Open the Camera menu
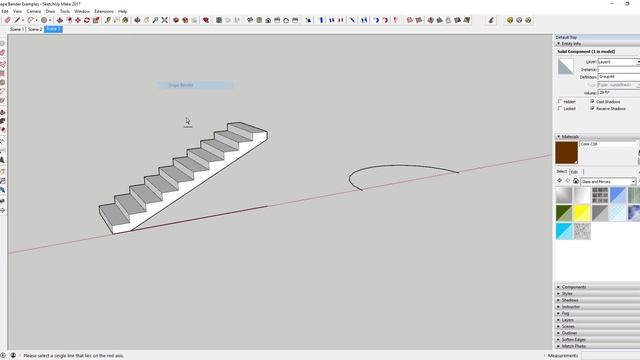This screenshot has width=640, height=360. 33,11
